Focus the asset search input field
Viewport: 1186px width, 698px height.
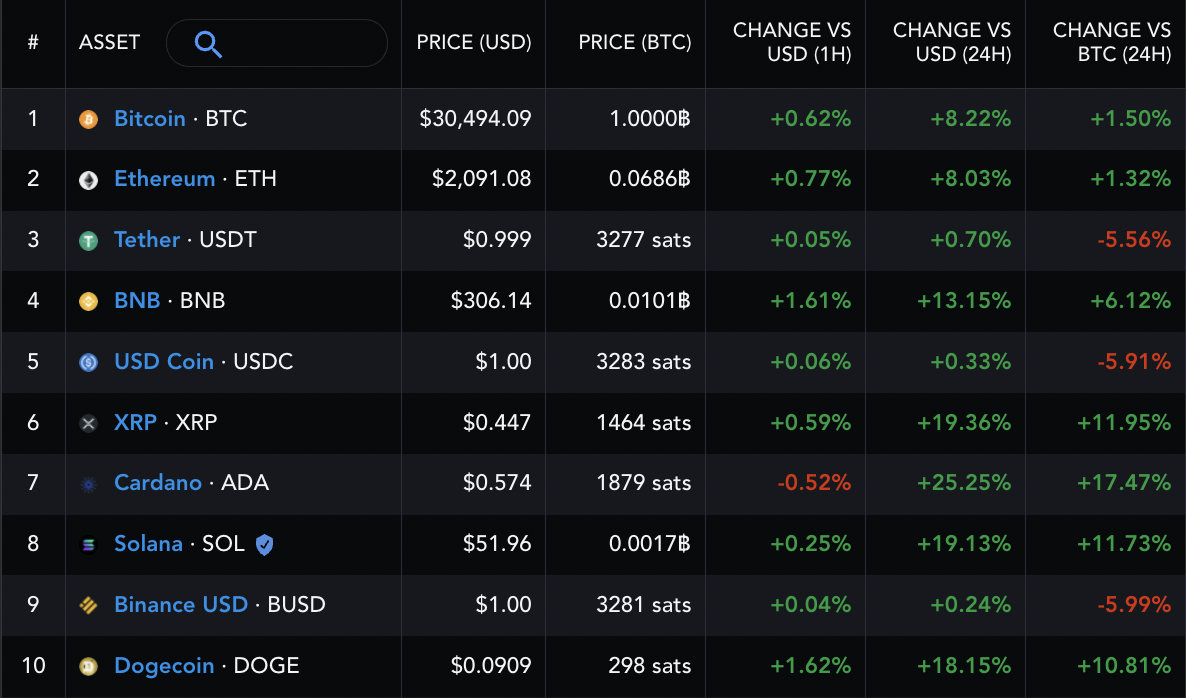coord(300,44)
